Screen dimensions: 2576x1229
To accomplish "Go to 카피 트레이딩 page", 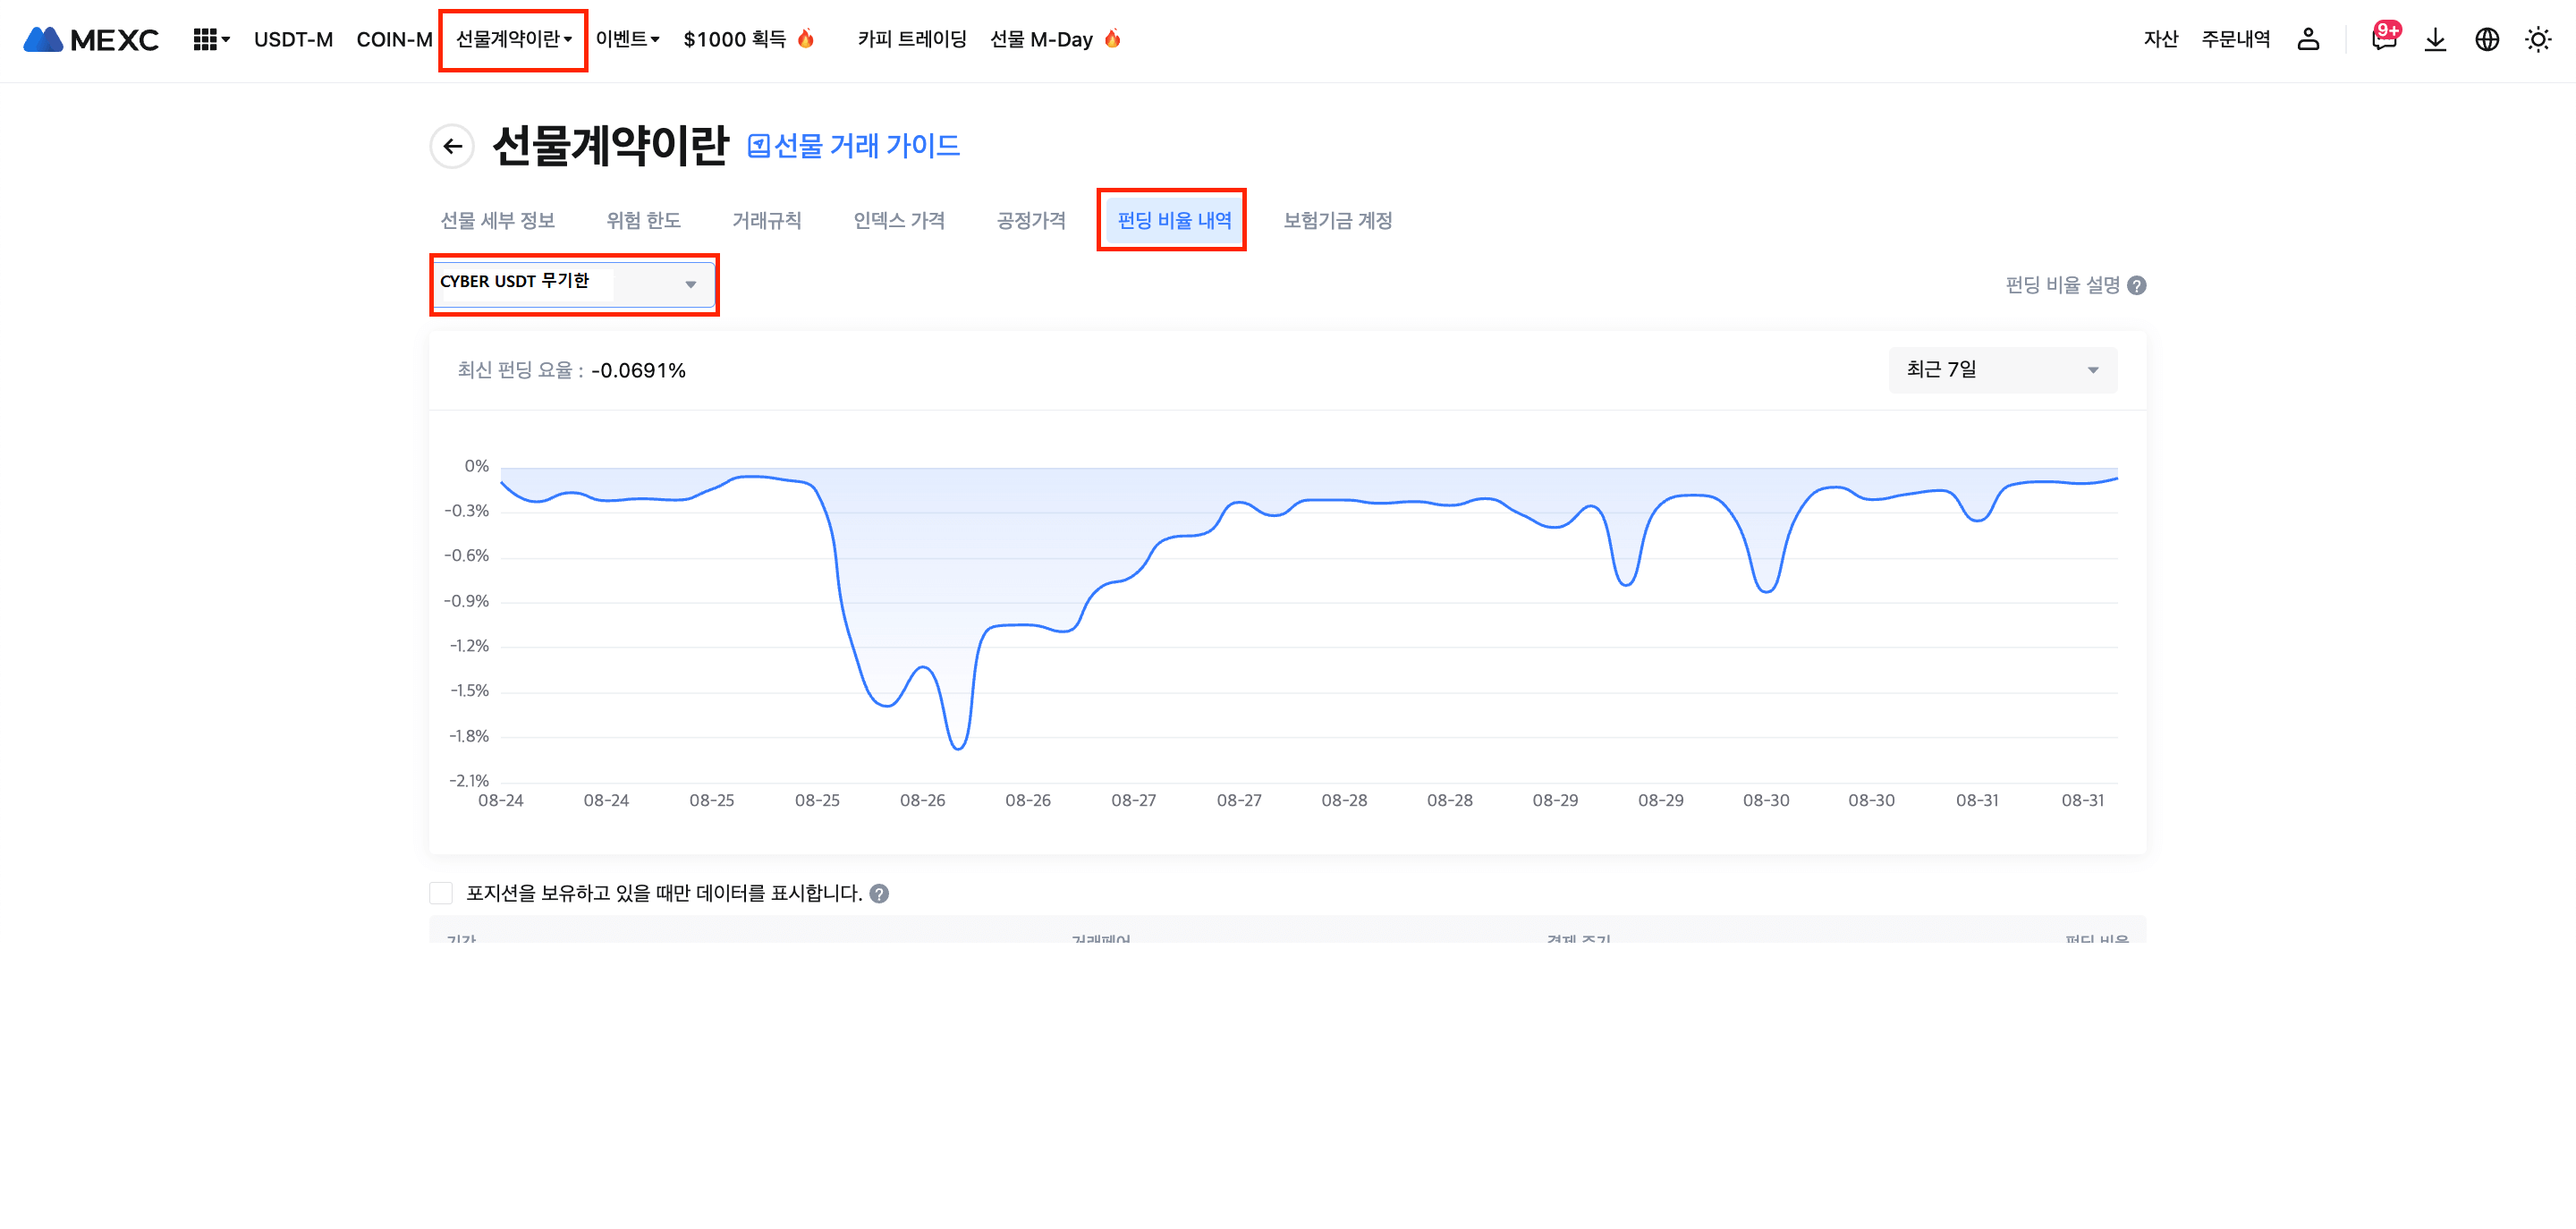I will point(911,39).
